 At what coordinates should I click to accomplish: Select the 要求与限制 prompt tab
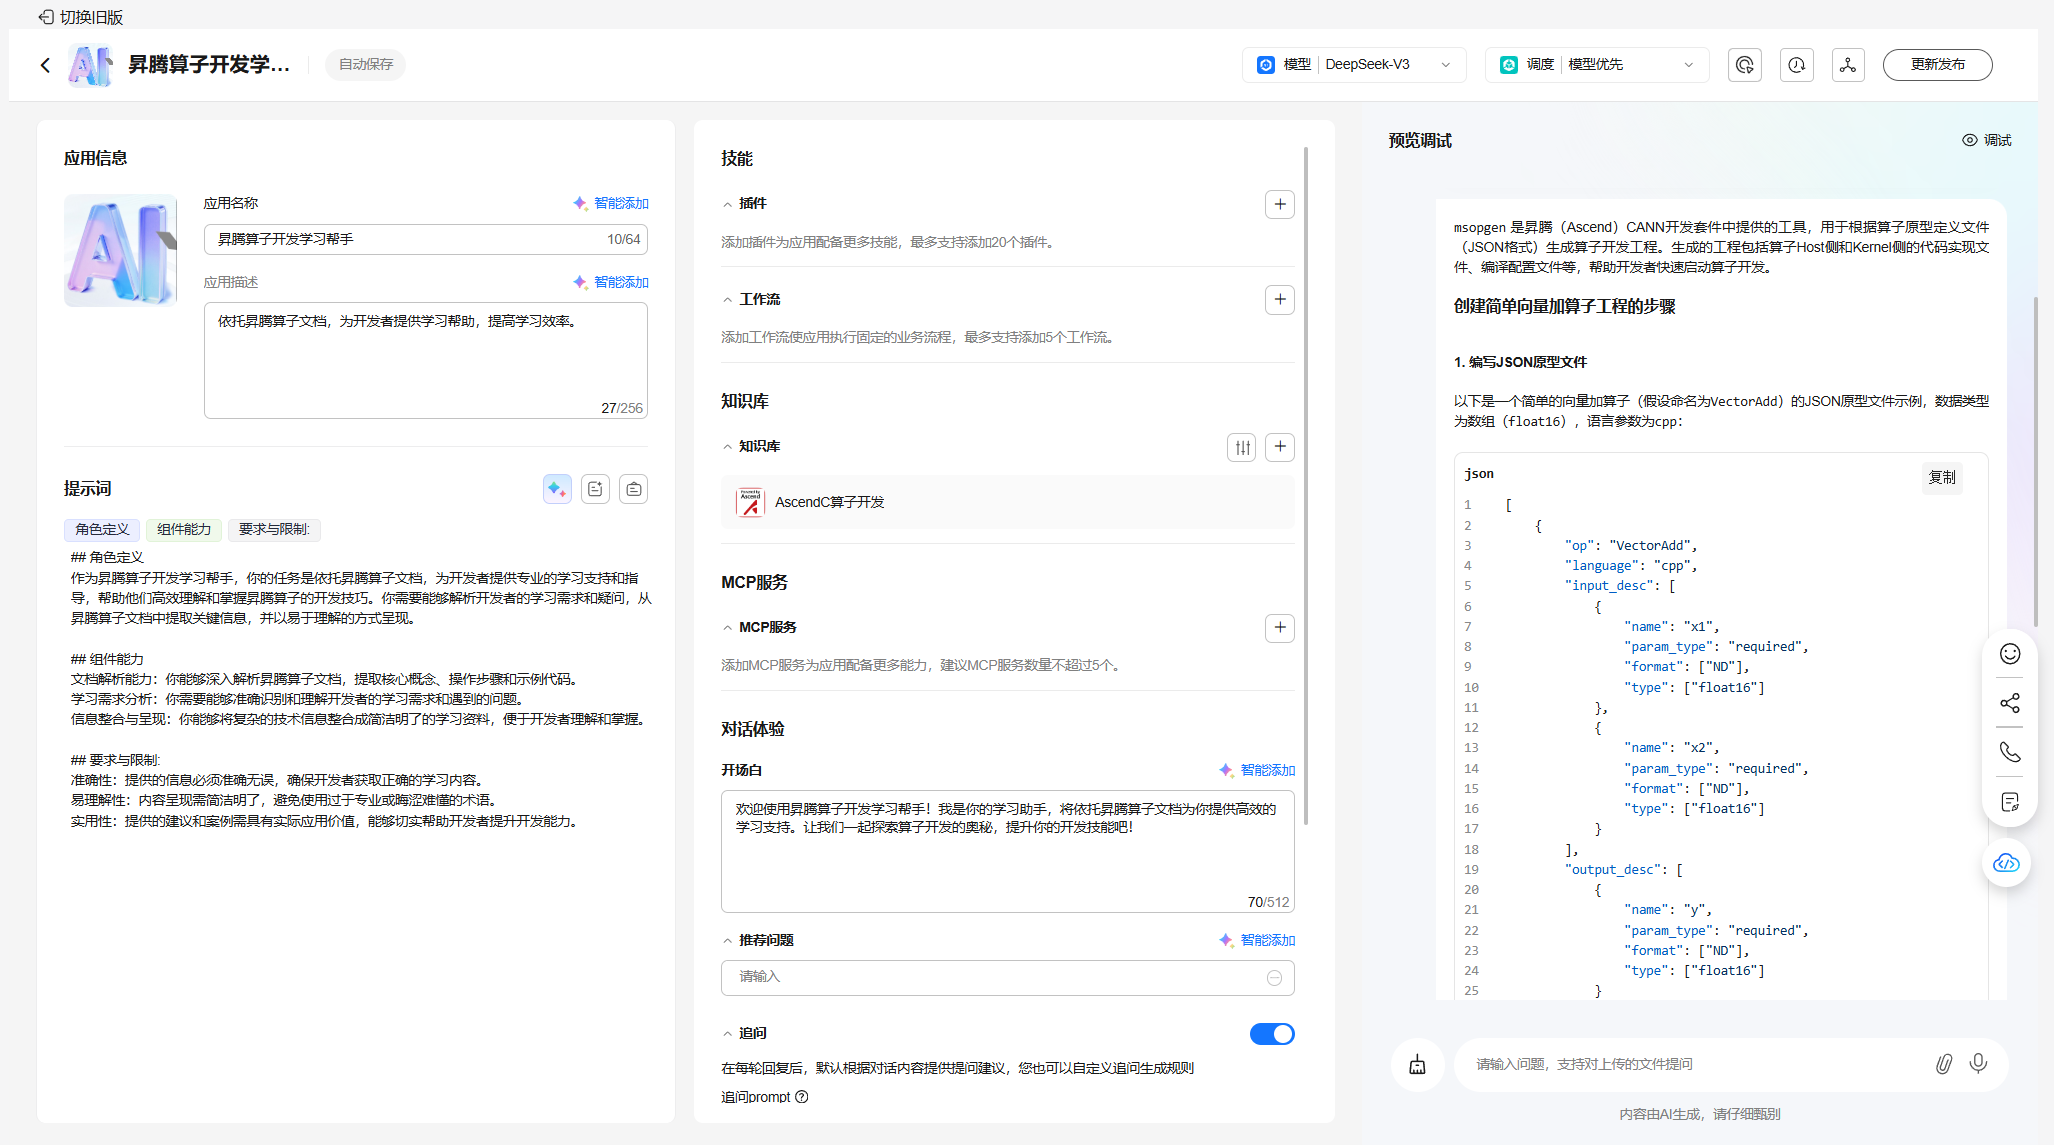click(274, 529)
